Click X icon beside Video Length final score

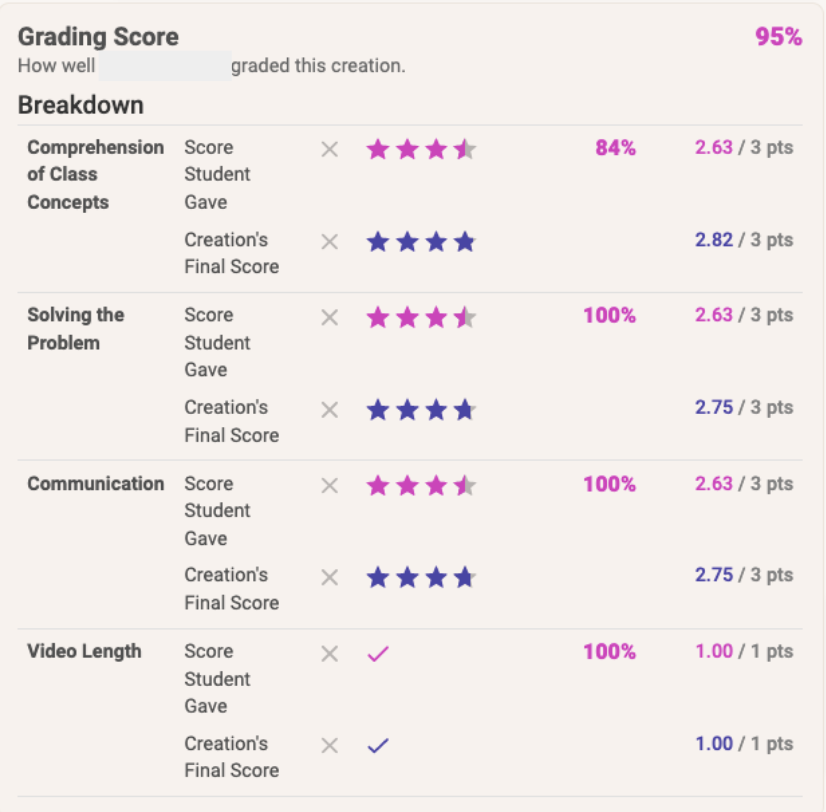point(329,745)
